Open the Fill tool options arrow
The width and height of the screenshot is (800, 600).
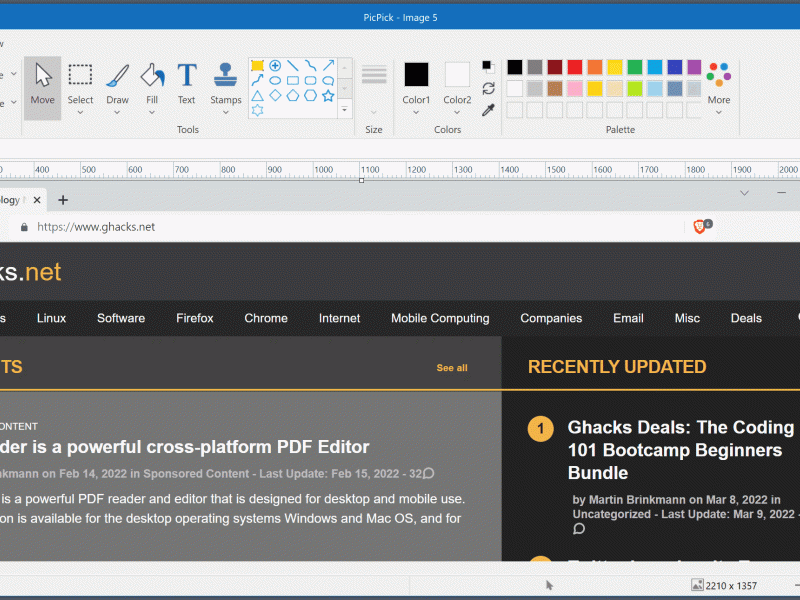pyautogui.click(x=152, y=112)
